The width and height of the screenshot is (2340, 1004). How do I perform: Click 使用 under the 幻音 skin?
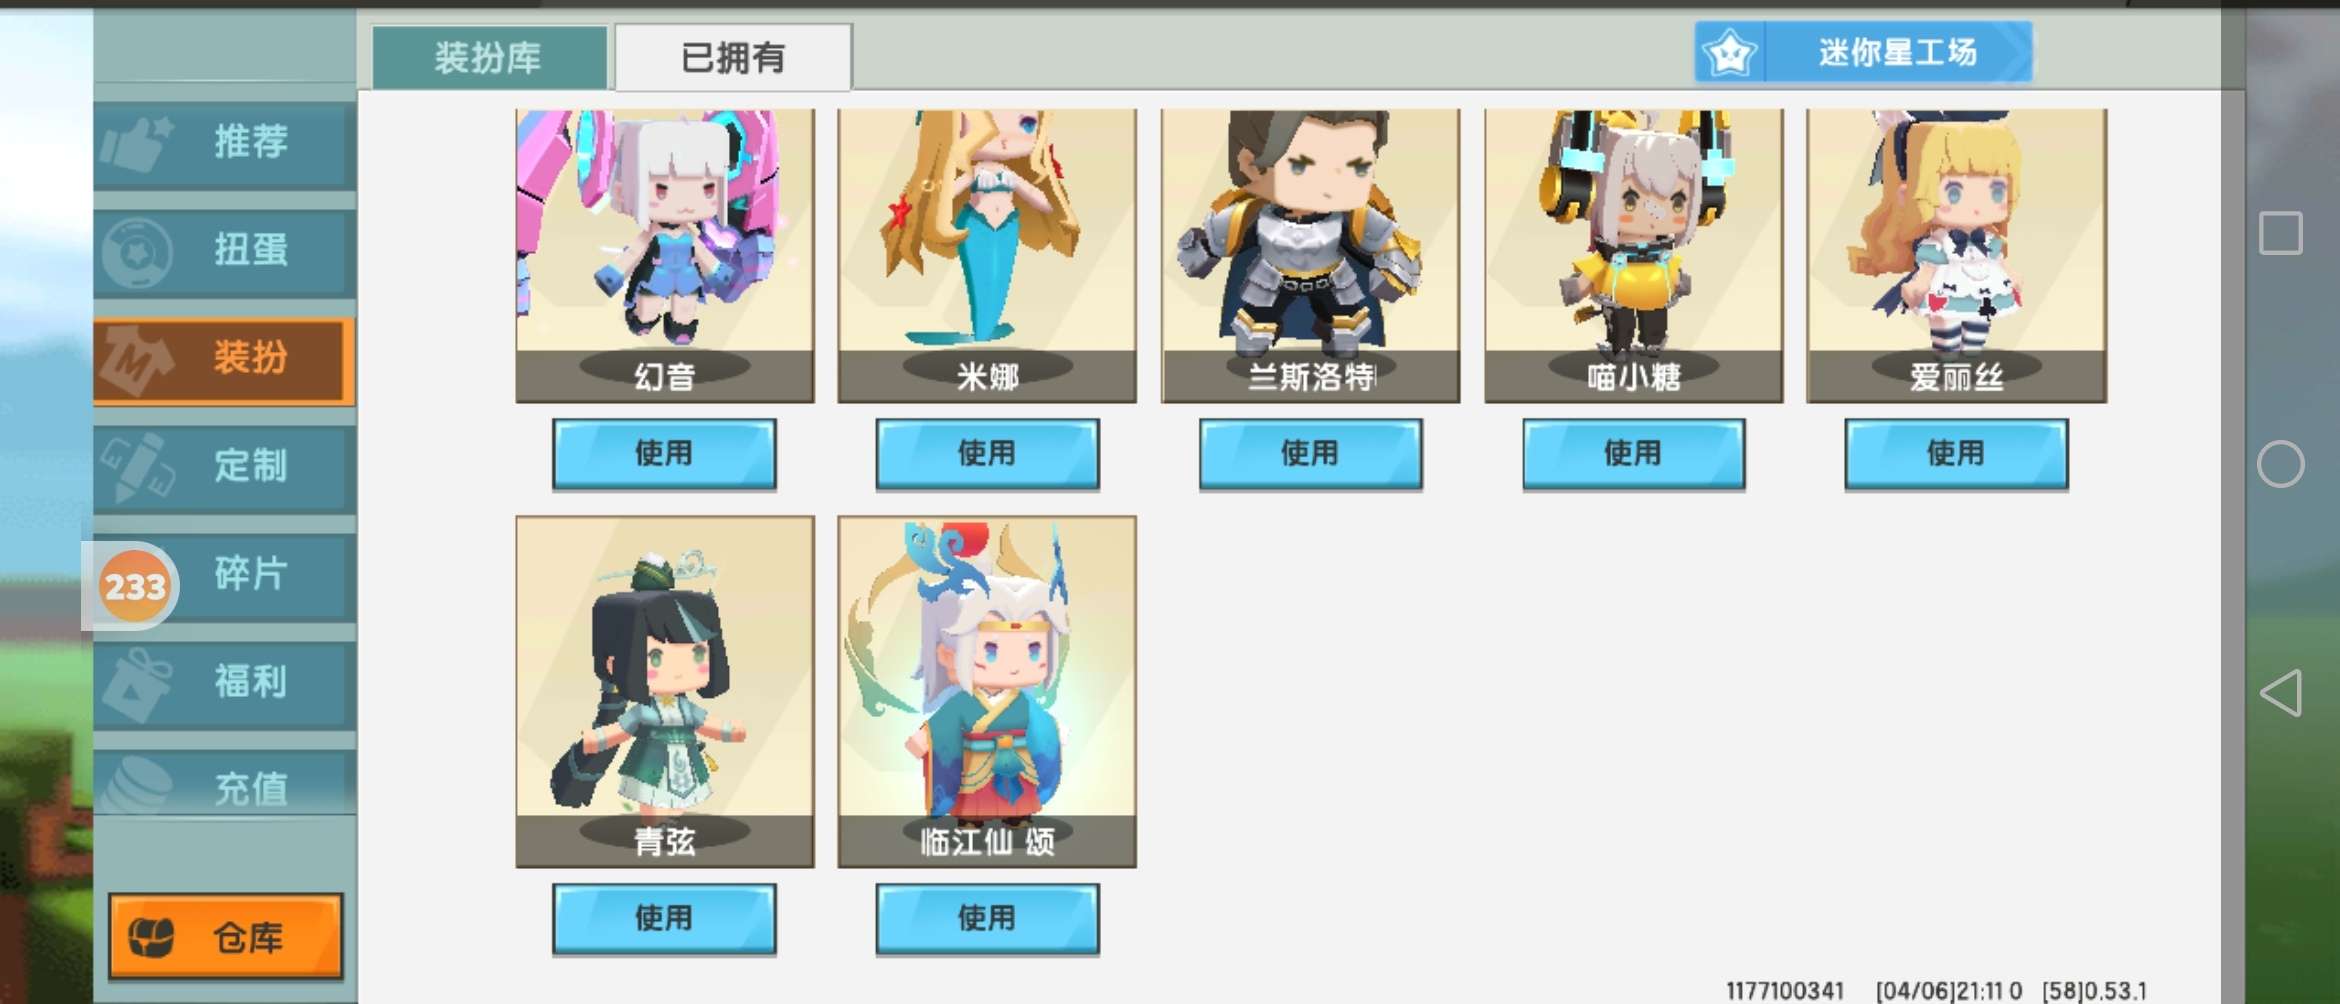[x=664, y=454]
